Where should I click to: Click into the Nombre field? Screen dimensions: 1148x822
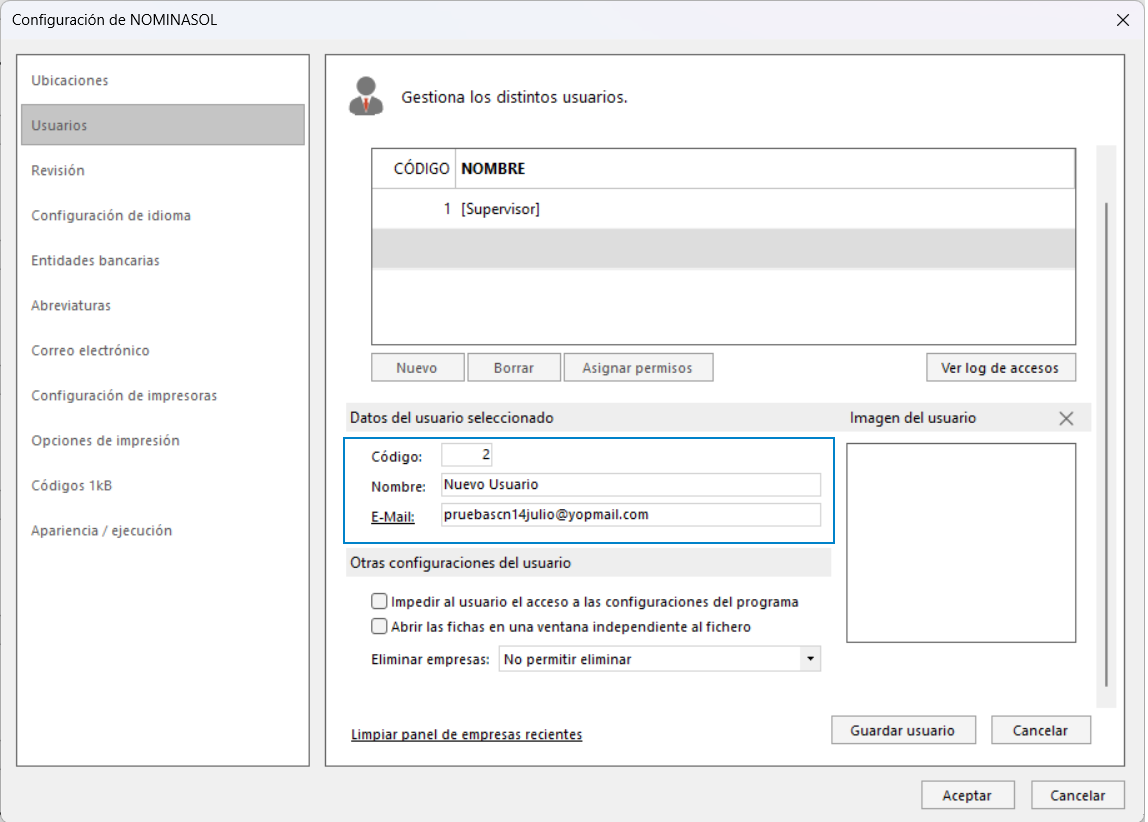tap(631, 485)
